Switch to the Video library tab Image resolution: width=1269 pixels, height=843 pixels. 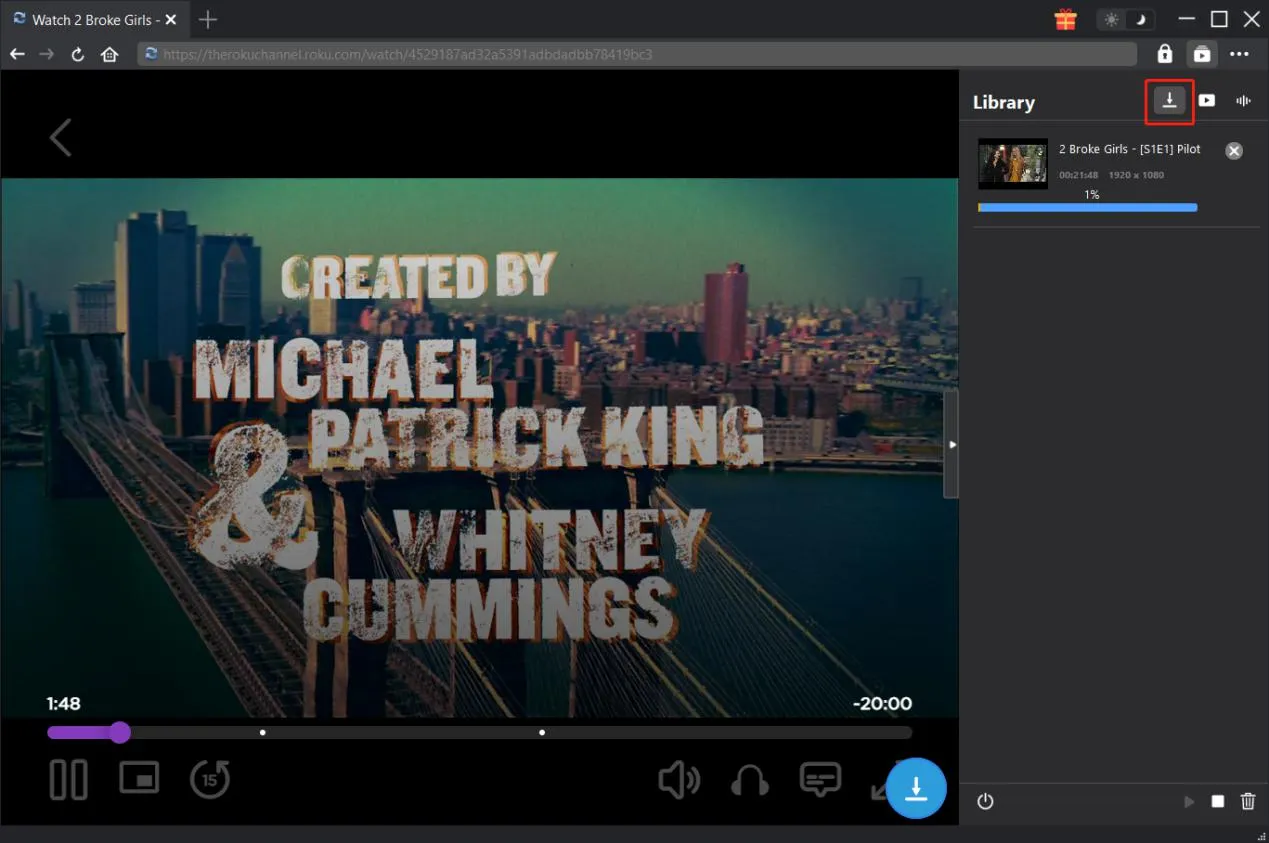(x=1207, y=100)
